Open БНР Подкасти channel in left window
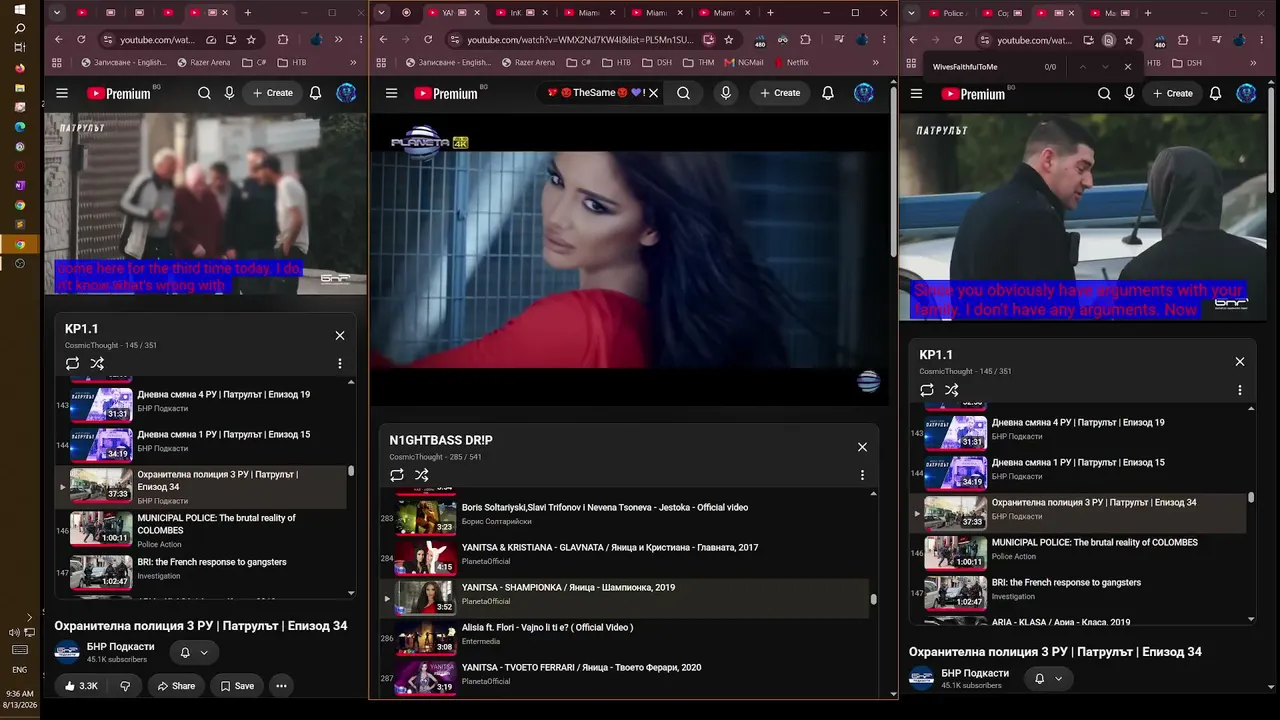 (120, 647)
